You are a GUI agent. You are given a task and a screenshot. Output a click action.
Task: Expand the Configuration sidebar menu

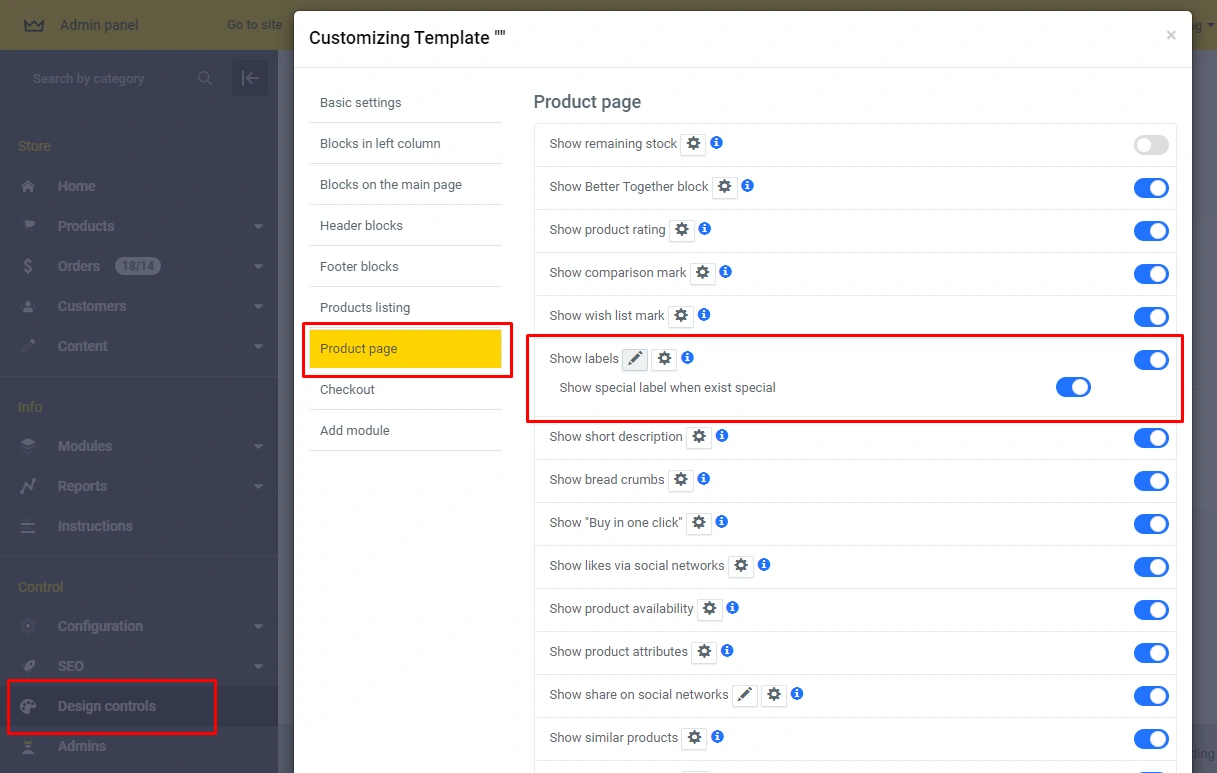tap(258, 627)
